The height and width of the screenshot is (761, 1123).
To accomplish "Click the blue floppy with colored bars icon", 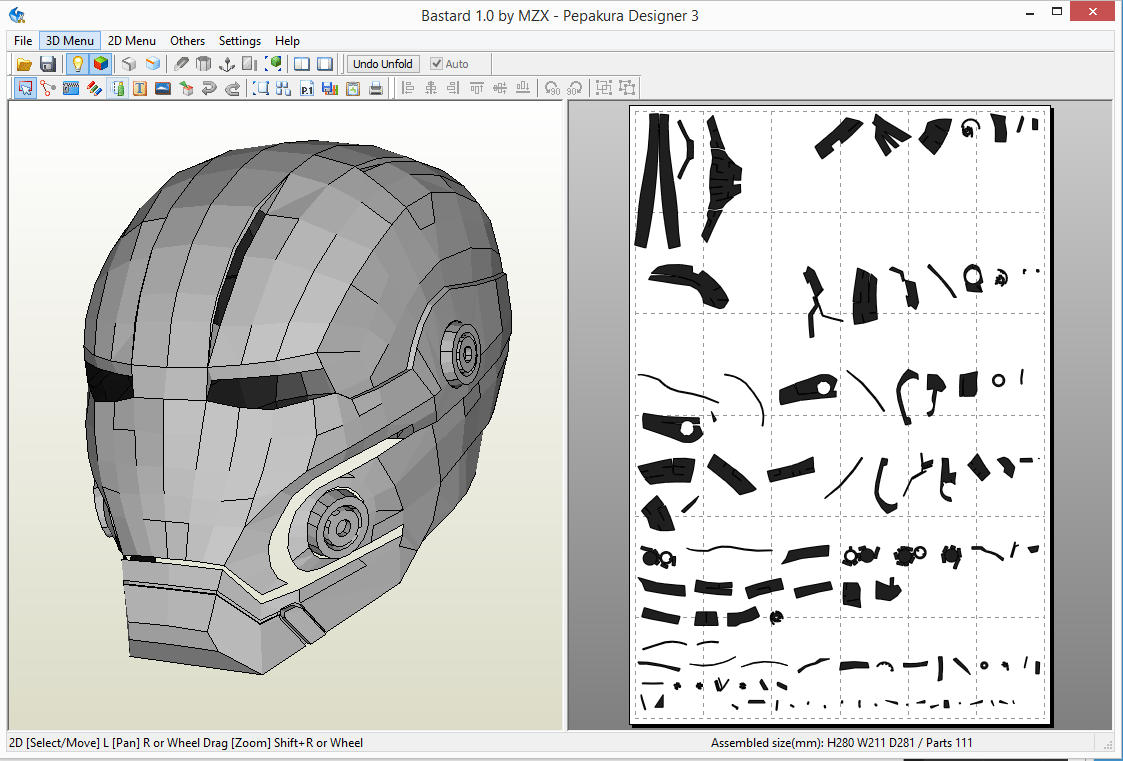I will pyautogui.click(x=329, y=88).
